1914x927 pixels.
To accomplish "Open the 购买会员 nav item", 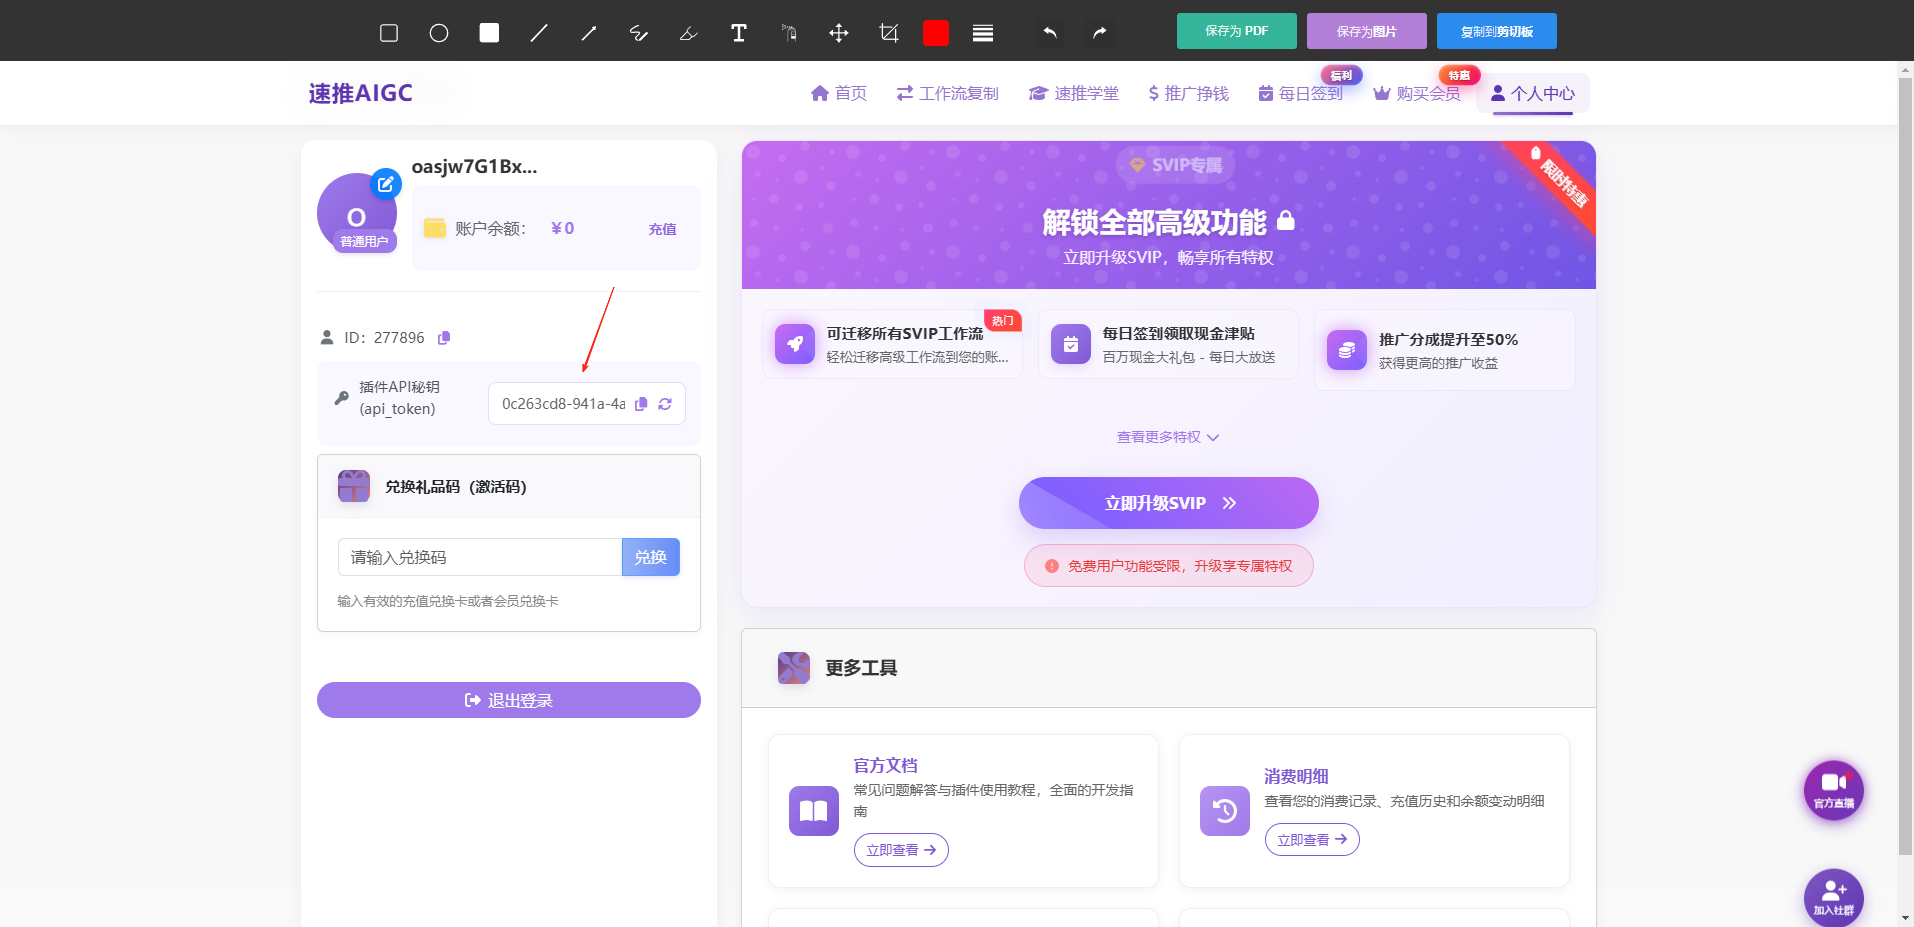I will coord(1417,93).
